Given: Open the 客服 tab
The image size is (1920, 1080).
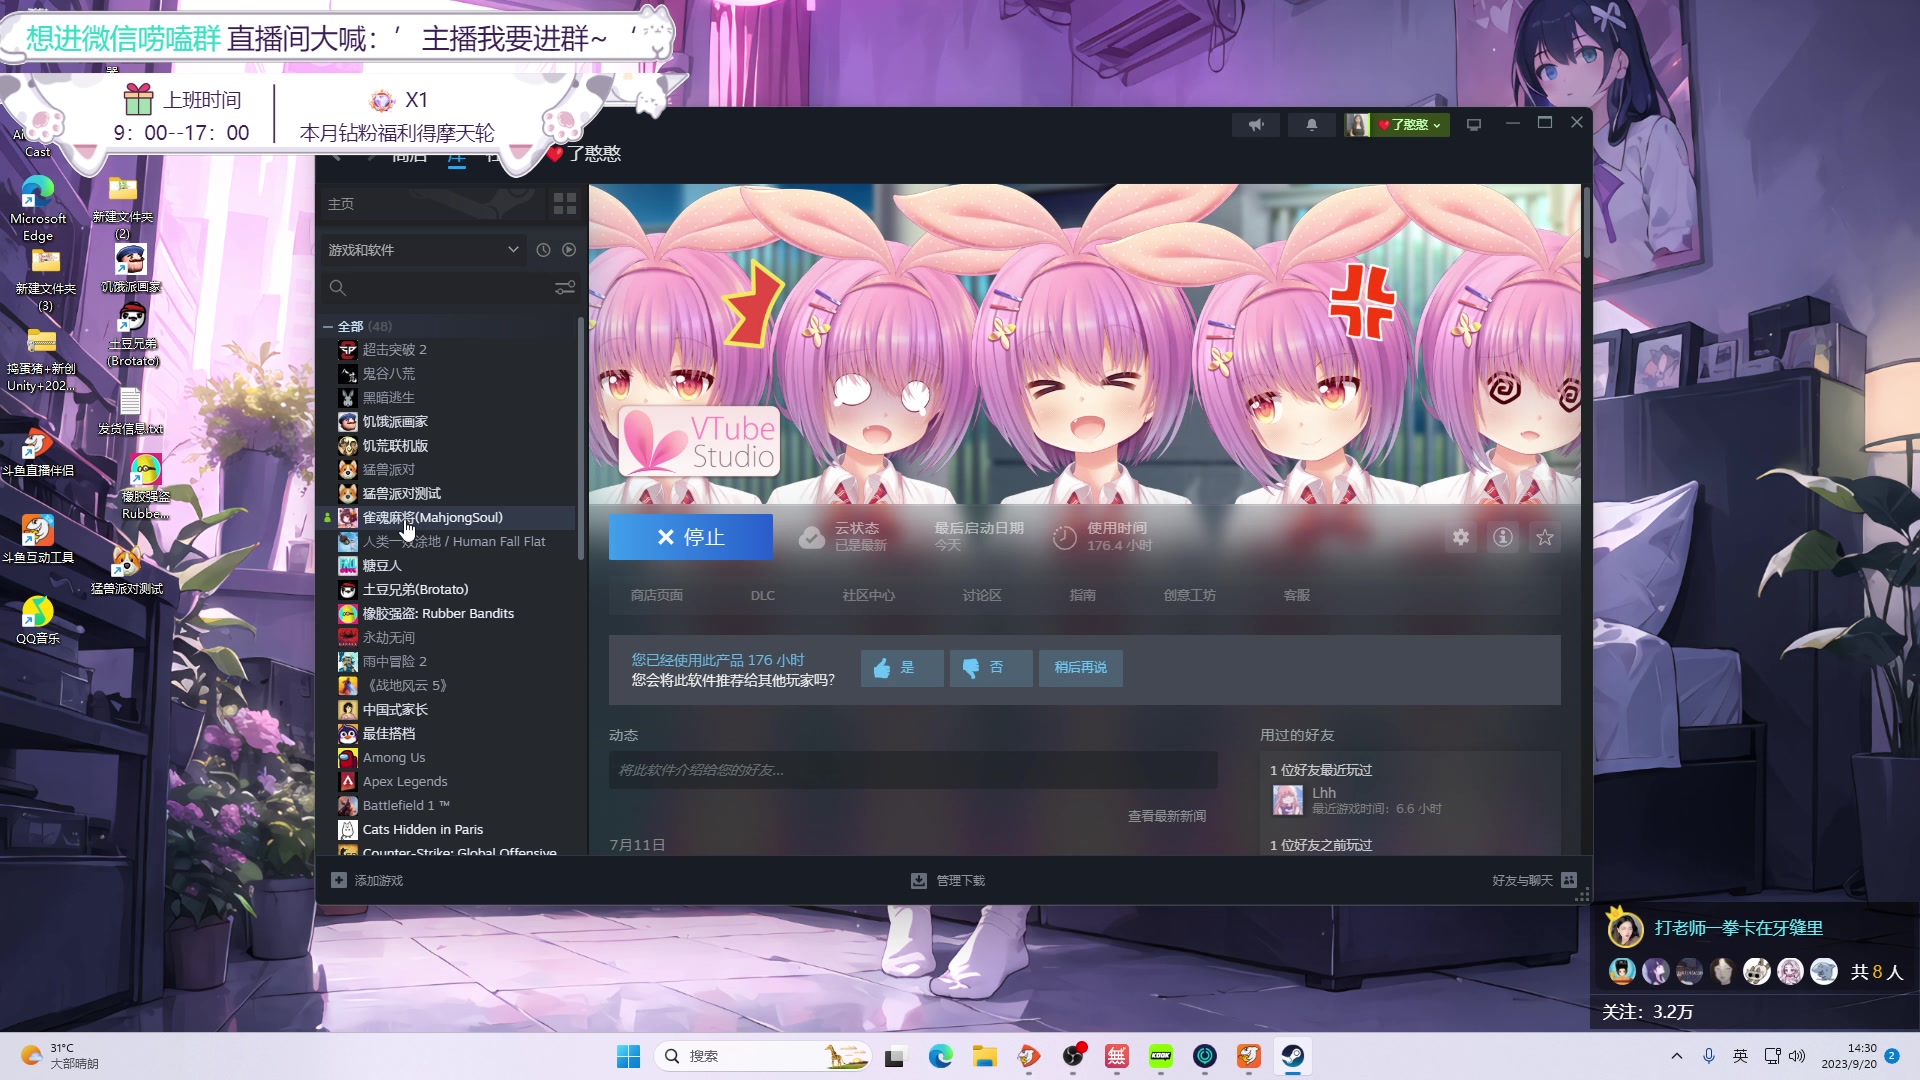Looking at the screenshot, I should 1296,595.
